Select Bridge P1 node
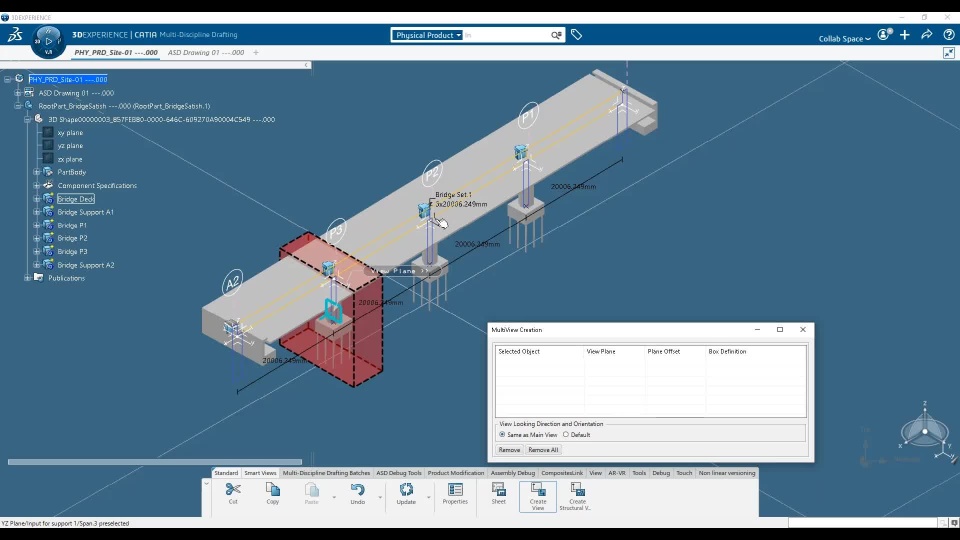 point(72,225)
